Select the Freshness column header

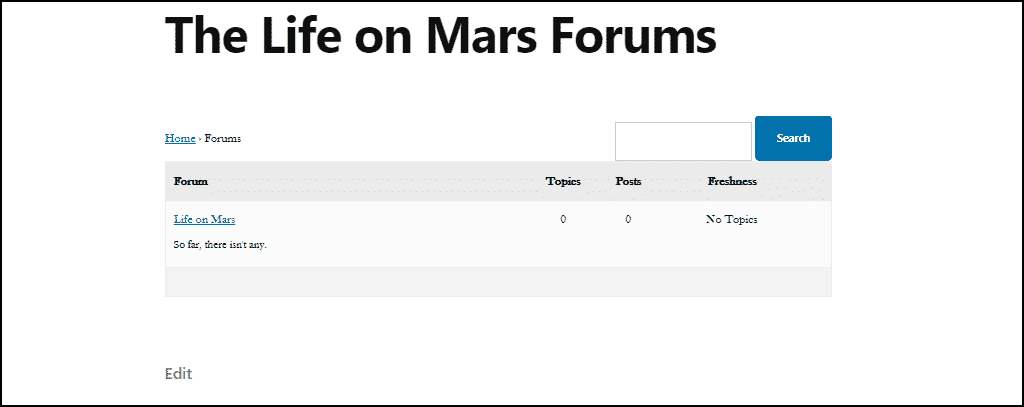click(x=732, y=181)
